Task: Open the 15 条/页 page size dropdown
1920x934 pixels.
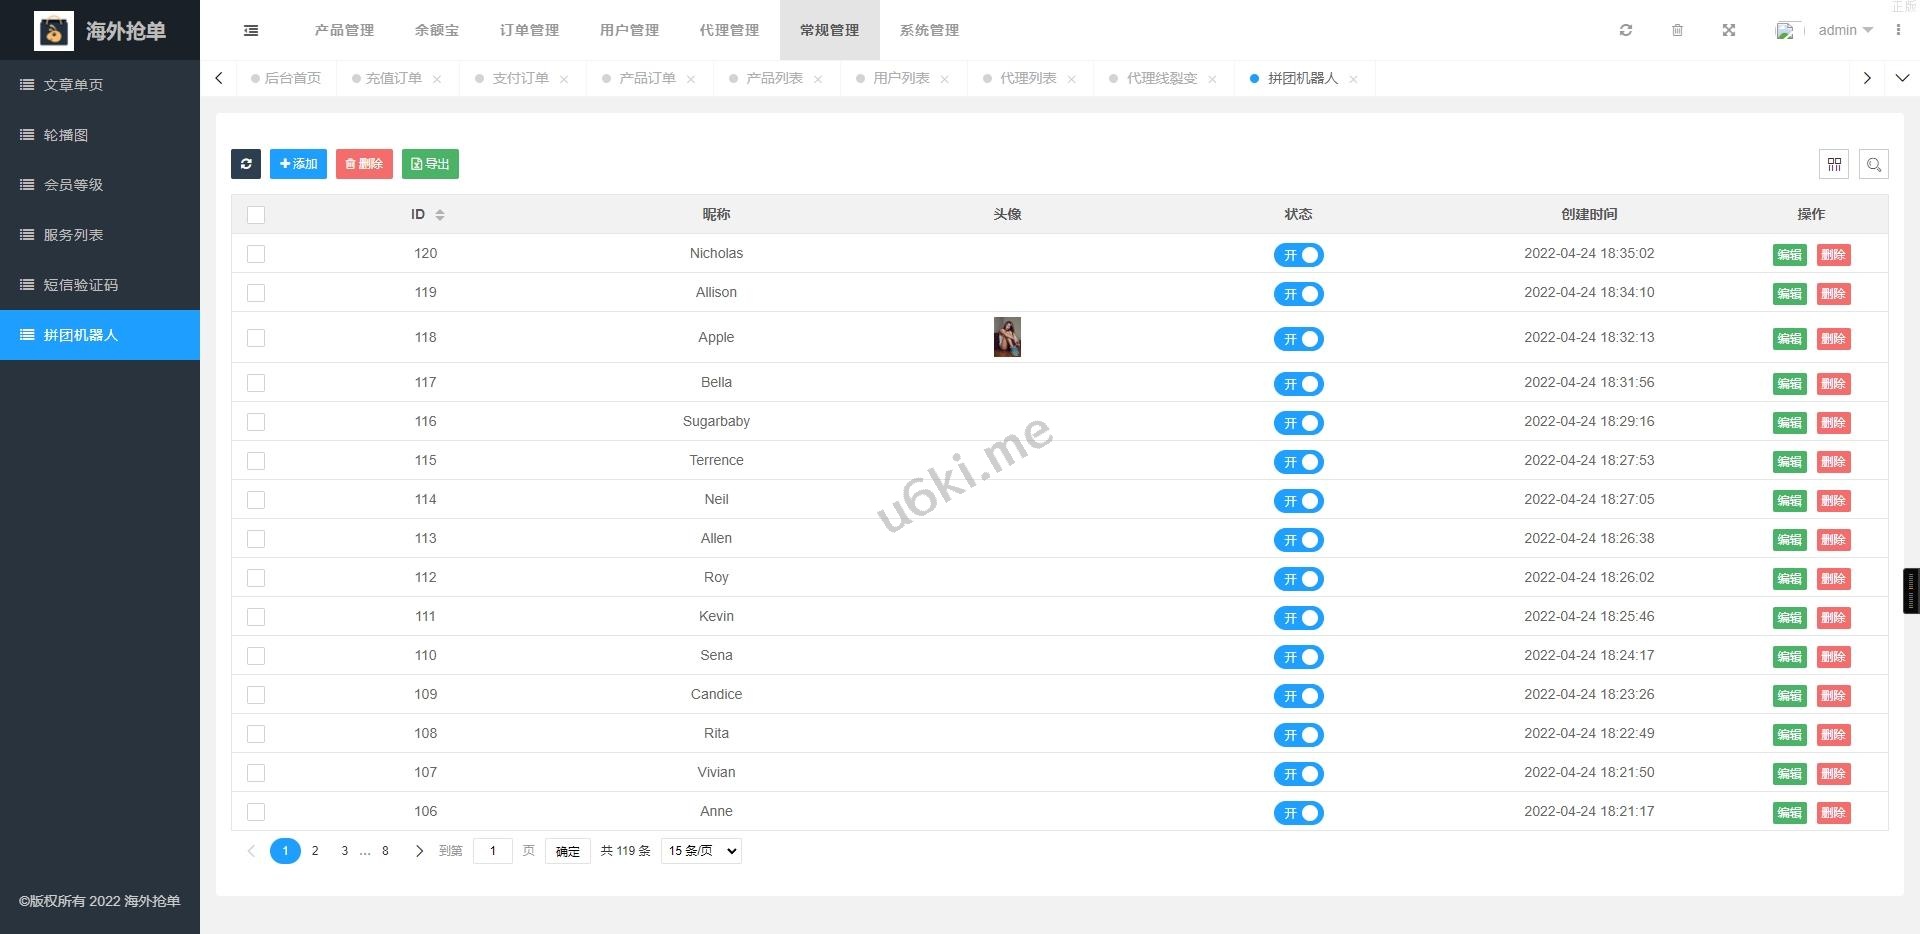Action: 701,851
